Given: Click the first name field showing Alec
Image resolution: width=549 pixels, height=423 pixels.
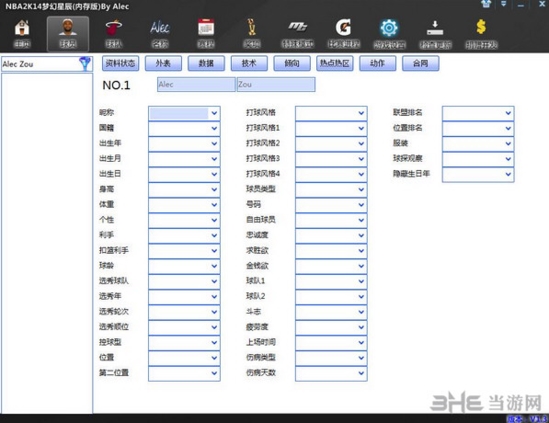Looking at the screenshot, I should (196, 84).
